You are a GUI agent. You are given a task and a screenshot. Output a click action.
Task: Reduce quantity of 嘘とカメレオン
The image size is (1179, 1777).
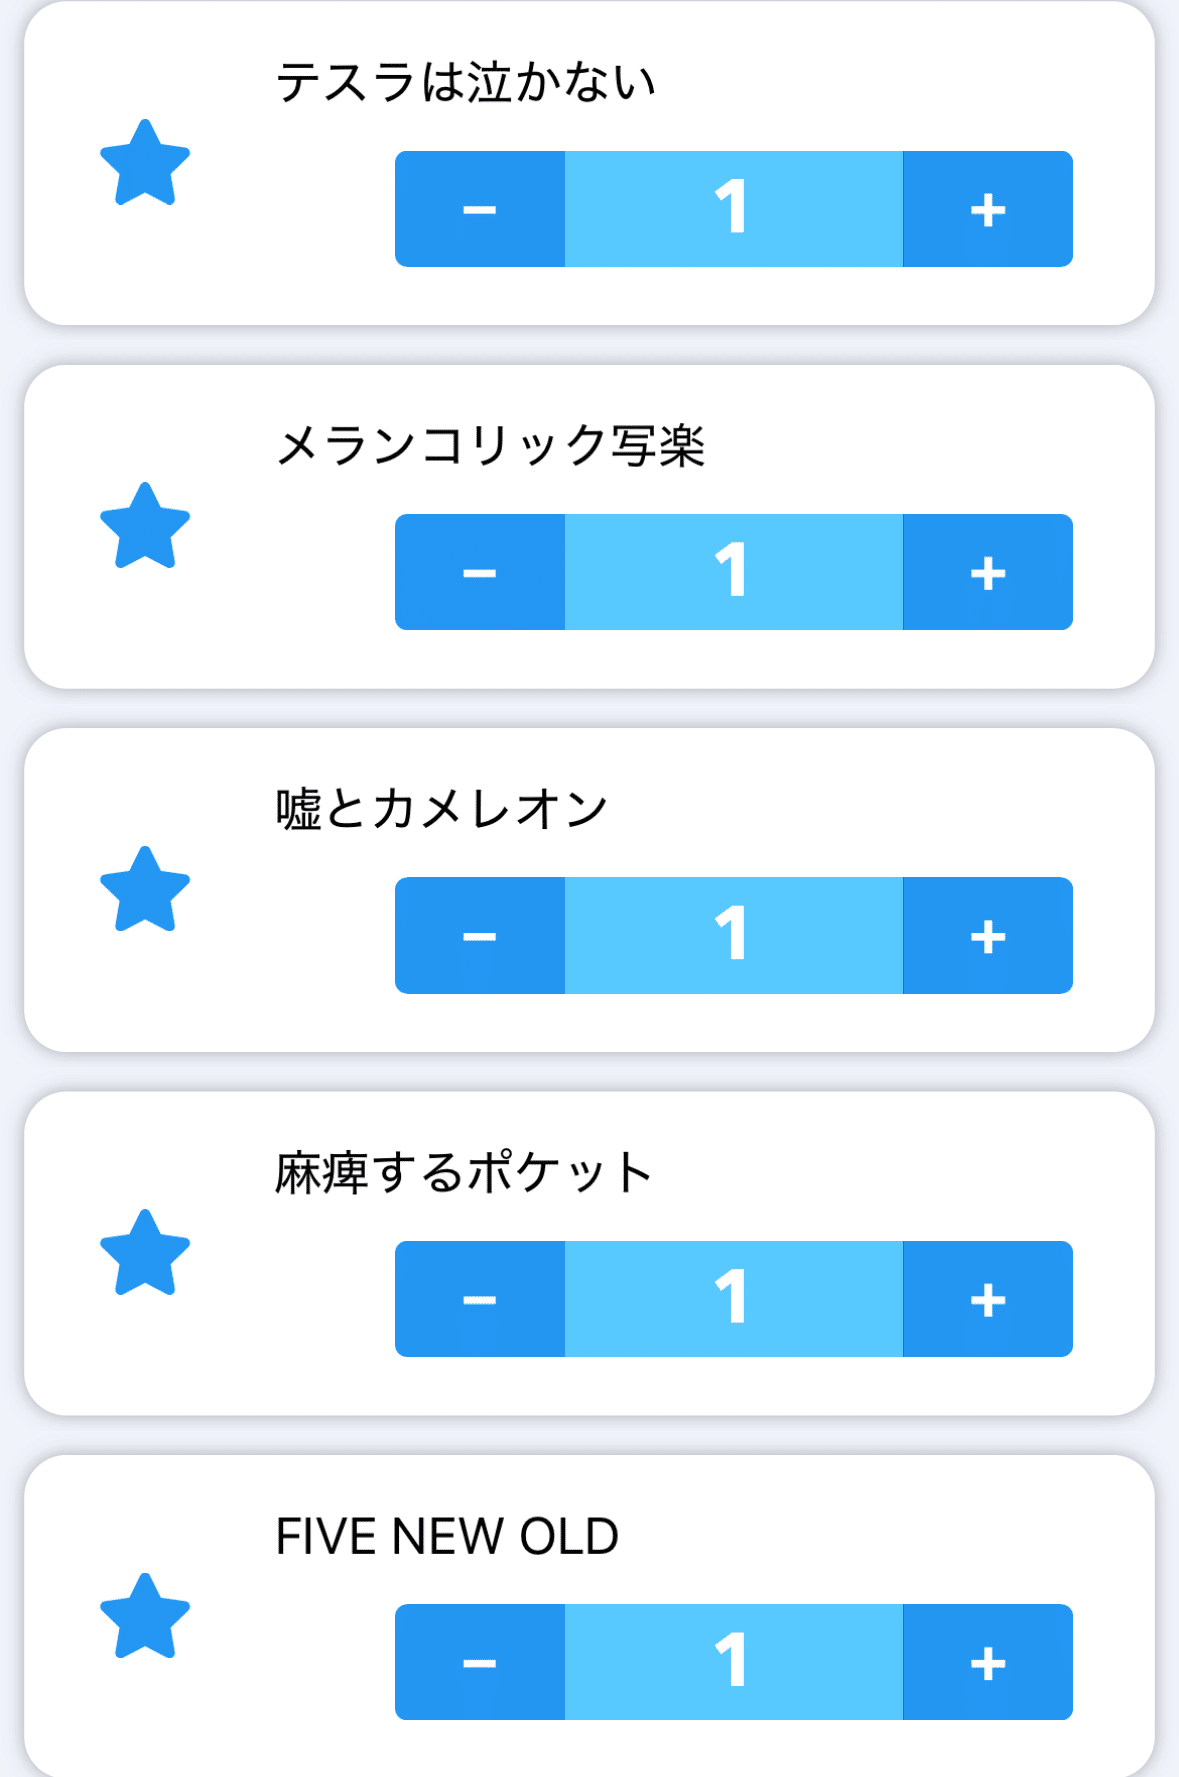point(480,935)
